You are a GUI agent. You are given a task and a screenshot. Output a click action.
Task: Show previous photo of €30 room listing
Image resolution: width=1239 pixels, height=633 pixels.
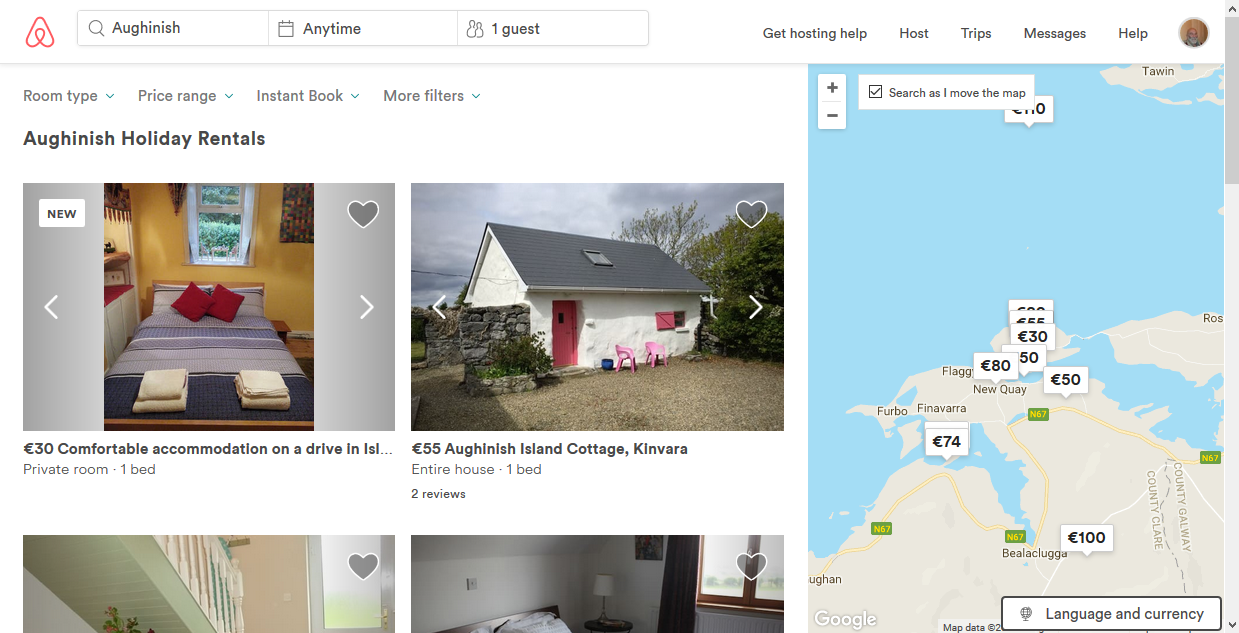pyautogui.click(x=52, y=307)
